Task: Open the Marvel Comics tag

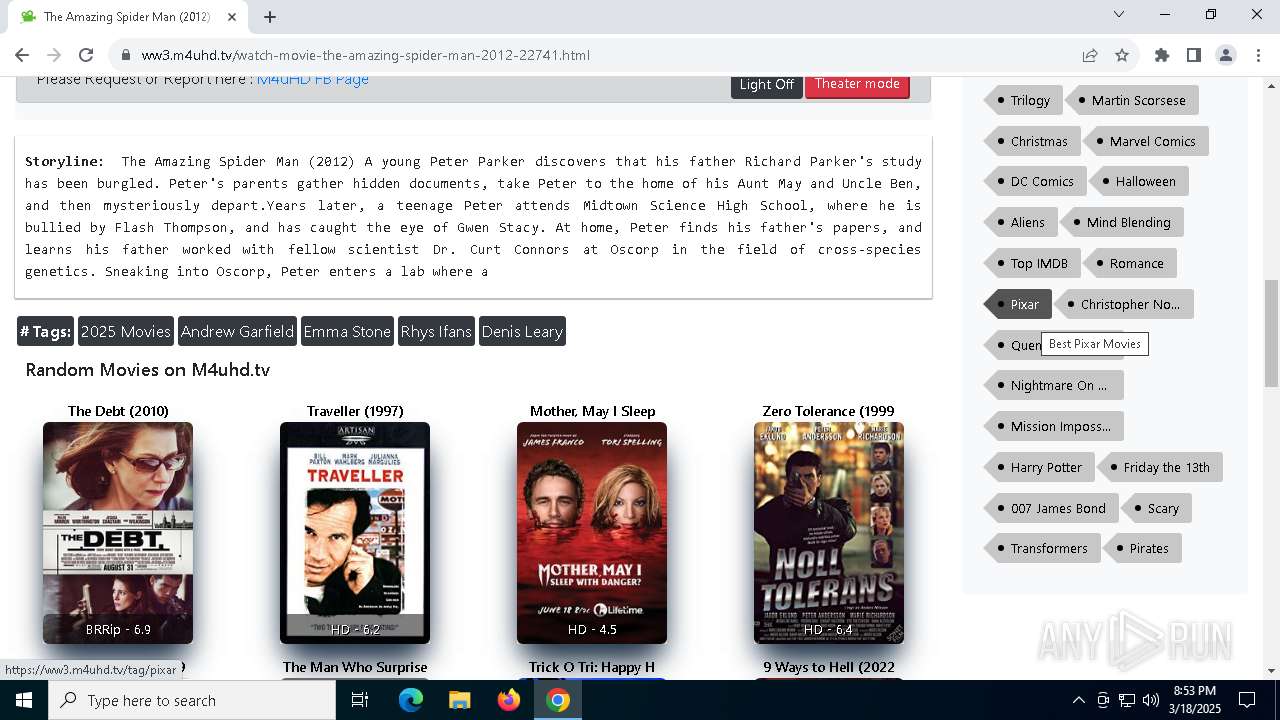Action: click(x=1146, y=141)
